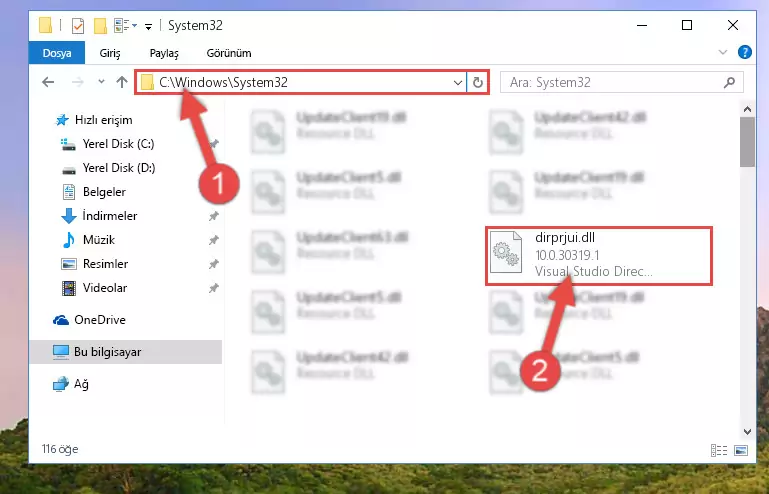The image size is (769, 494).
Task: Open Videolar folder in sidebar
Action: (104, 288)
